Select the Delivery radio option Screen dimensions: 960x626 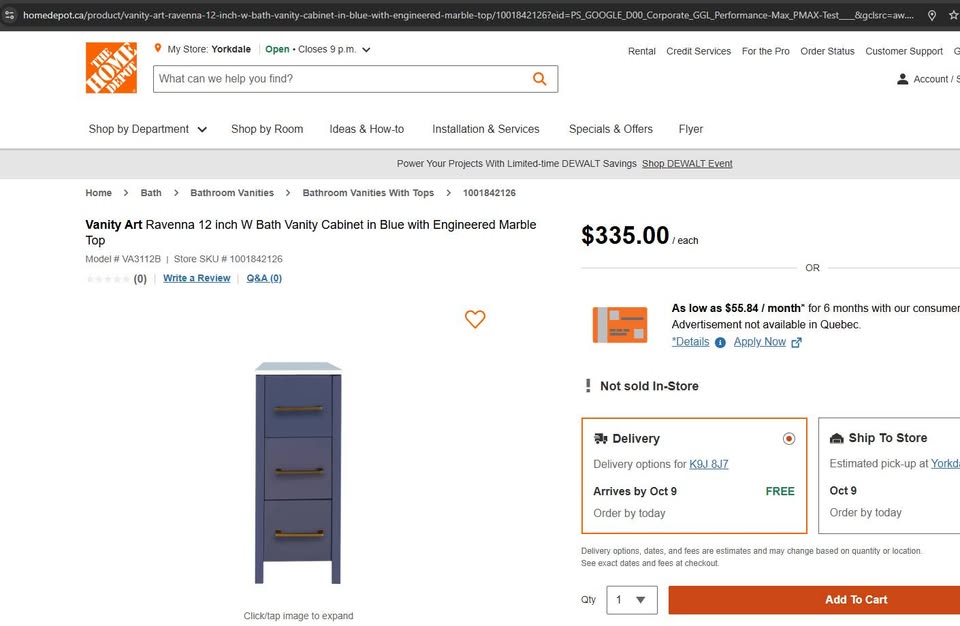tap(789, 438)
